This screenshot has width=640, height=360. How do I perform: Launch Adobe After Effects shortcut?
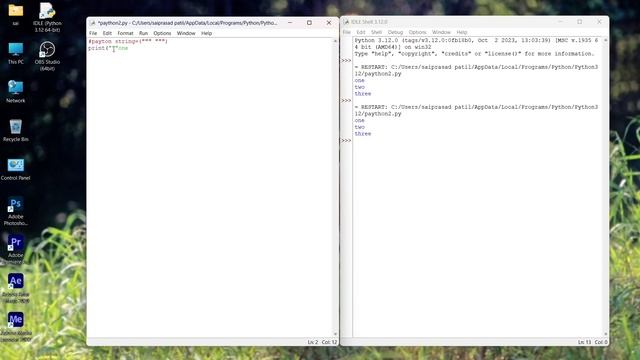(x=16, y=288)
